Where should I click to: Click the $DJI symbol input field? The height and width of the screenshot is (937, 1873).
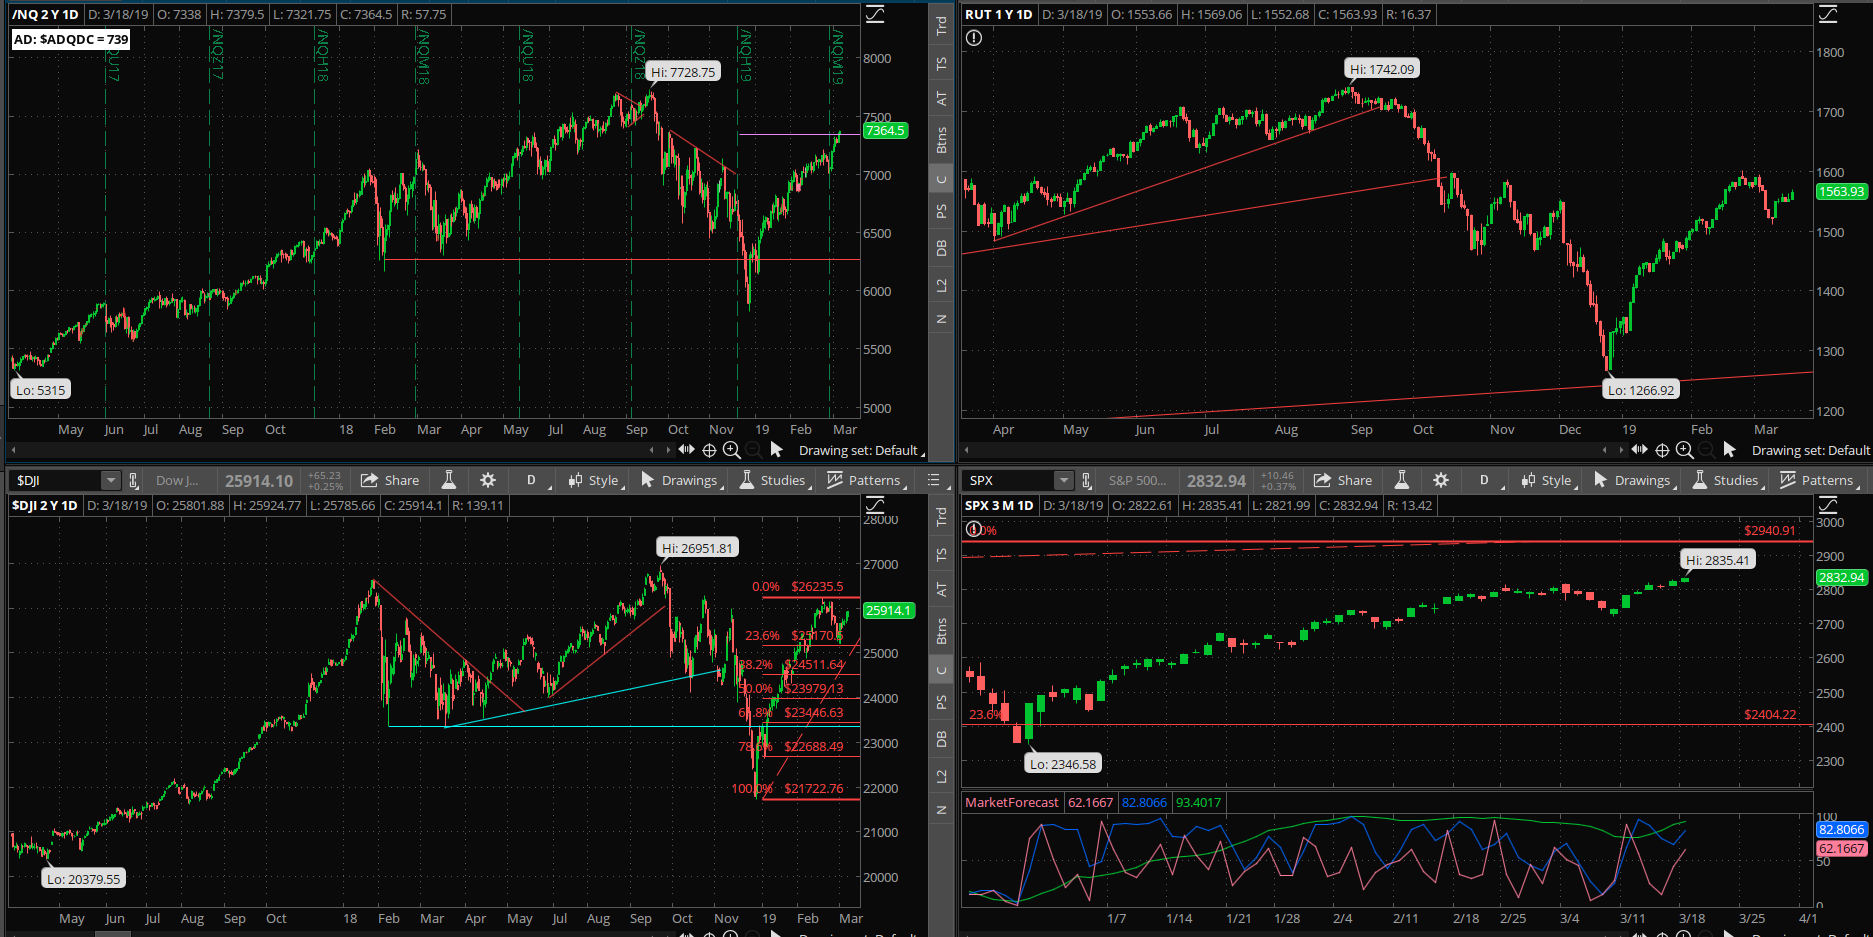(x=56, y=481)
